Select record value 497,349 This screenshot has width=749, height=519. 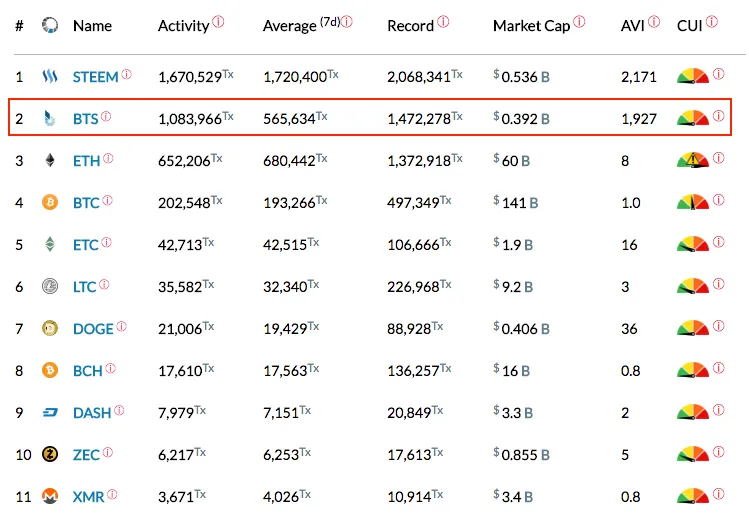413,203
